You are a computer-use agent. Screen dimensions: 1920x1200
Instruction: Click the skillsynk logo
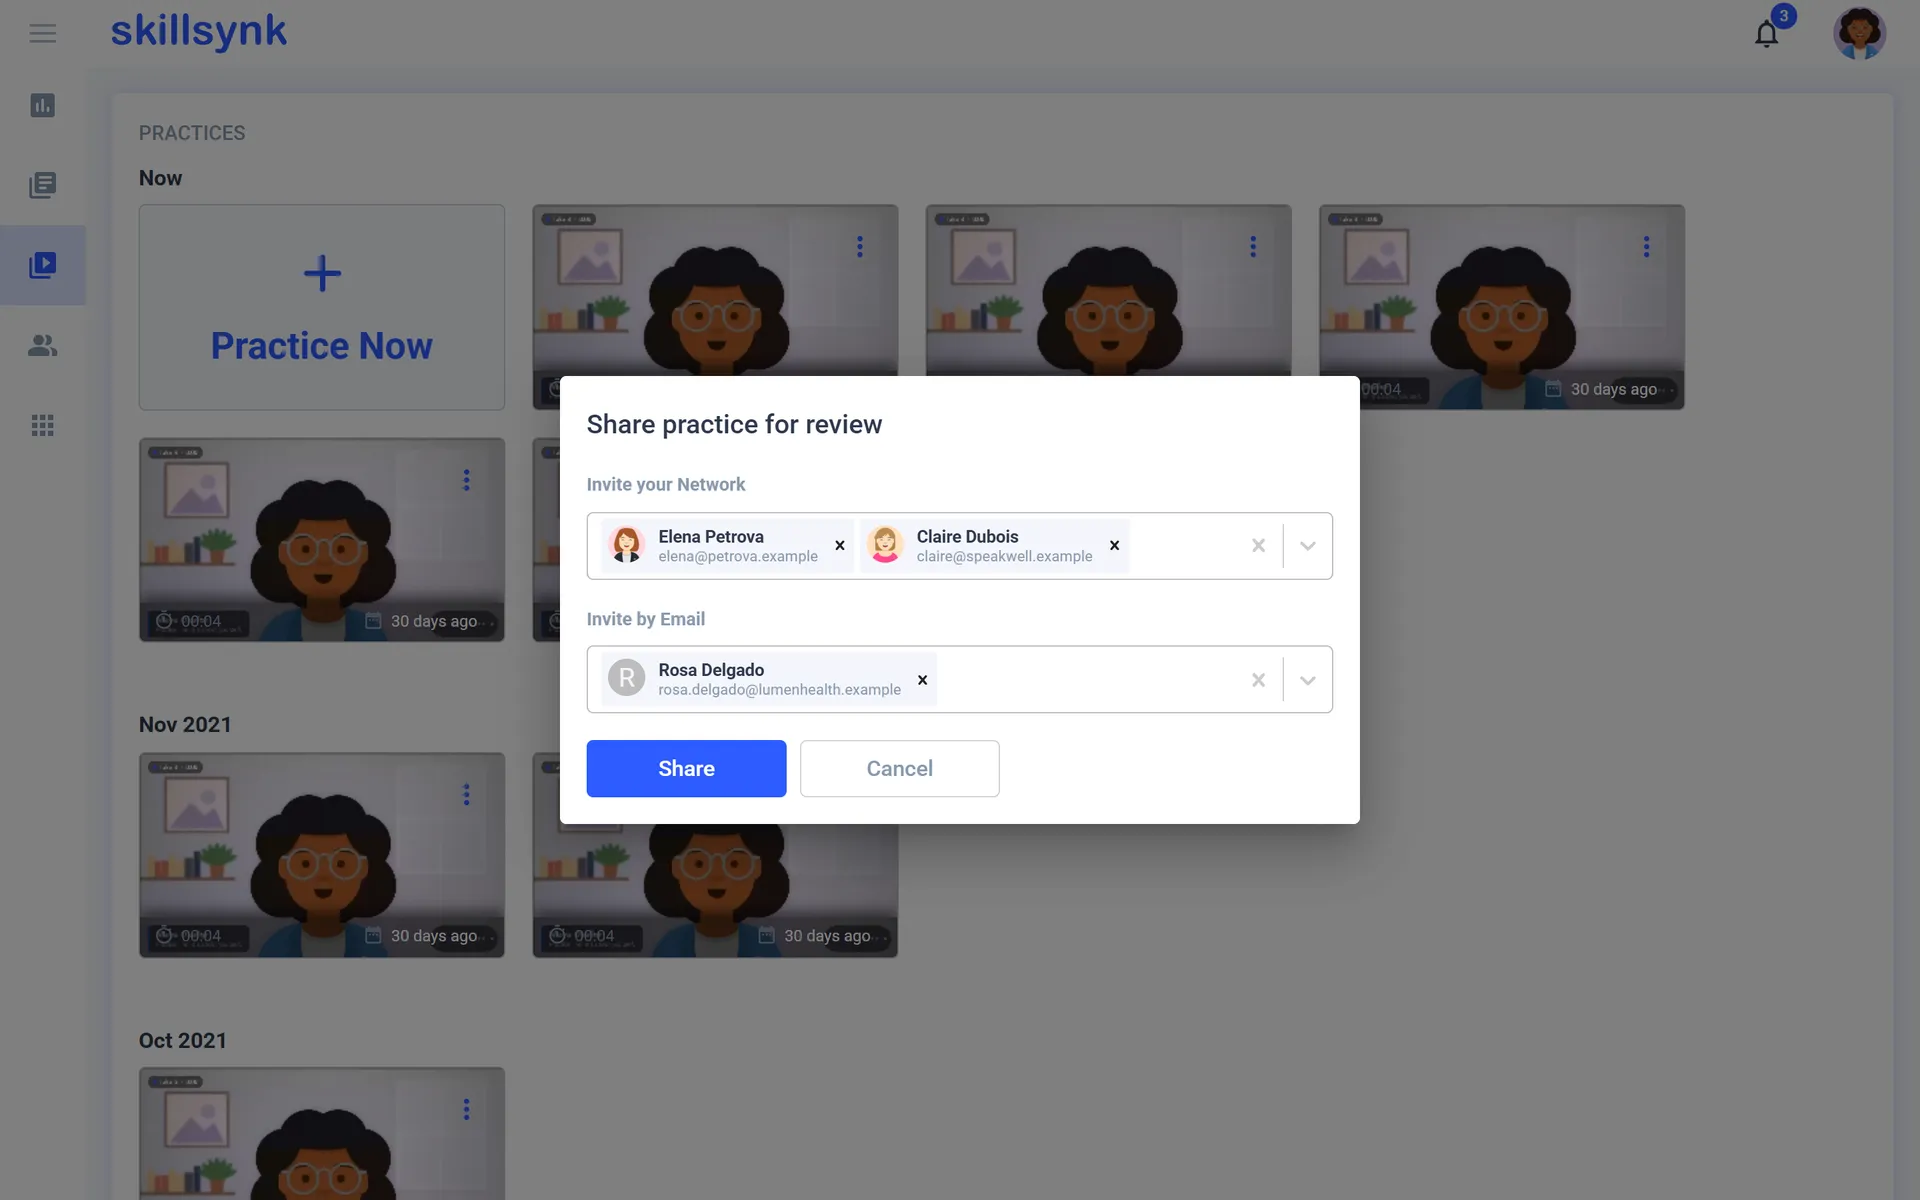click(x=198, y=32)
